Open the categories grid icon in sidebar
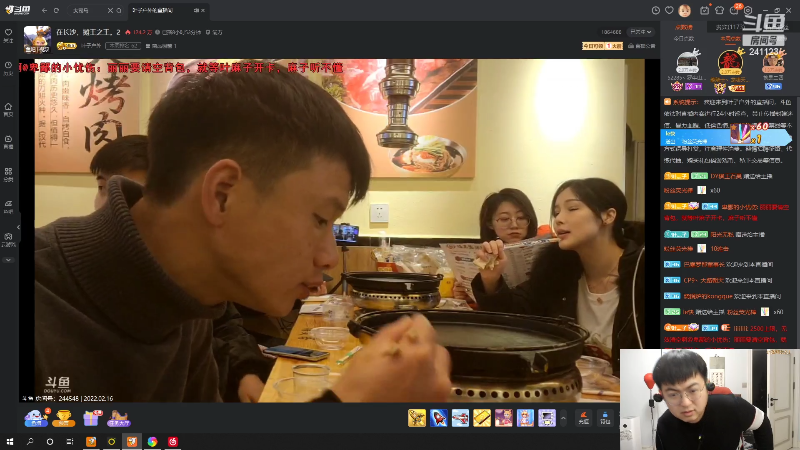 [x=8, y=174]
